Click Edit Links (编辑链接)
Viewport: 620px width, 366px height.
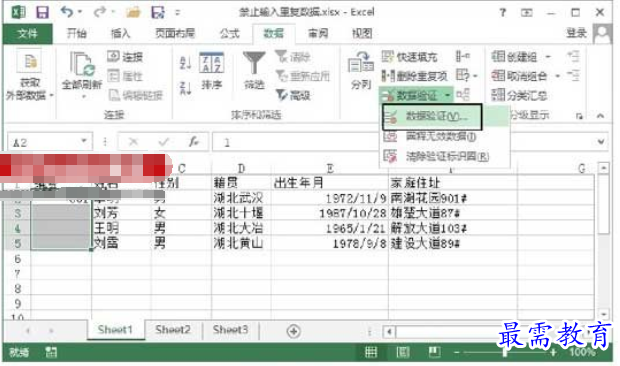pos(136,95)
